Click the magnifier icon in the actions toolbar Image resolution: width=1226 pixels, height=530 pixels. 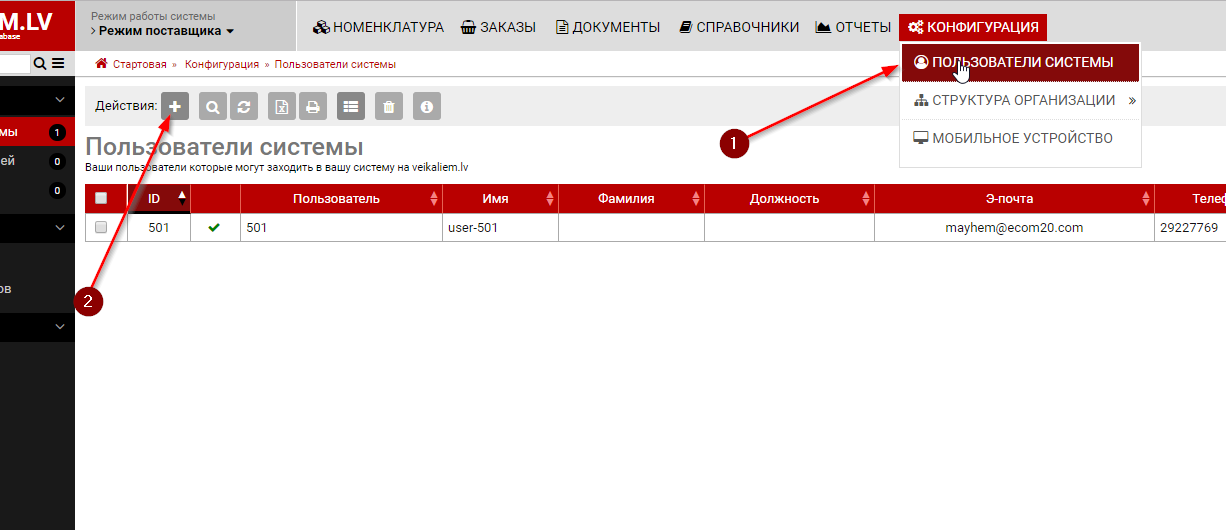click(212, 106)
